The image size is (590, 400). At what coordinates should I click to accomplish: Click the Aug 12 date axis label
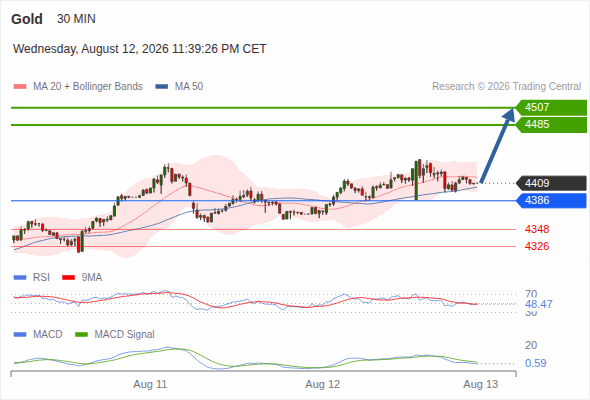tap(322, 384)
